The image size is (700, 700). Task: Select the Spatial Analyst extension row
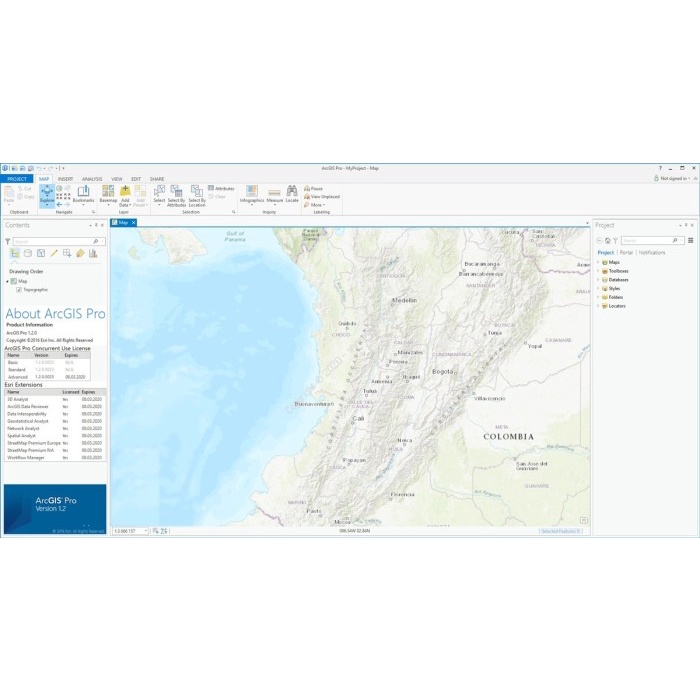pos(55,436)
